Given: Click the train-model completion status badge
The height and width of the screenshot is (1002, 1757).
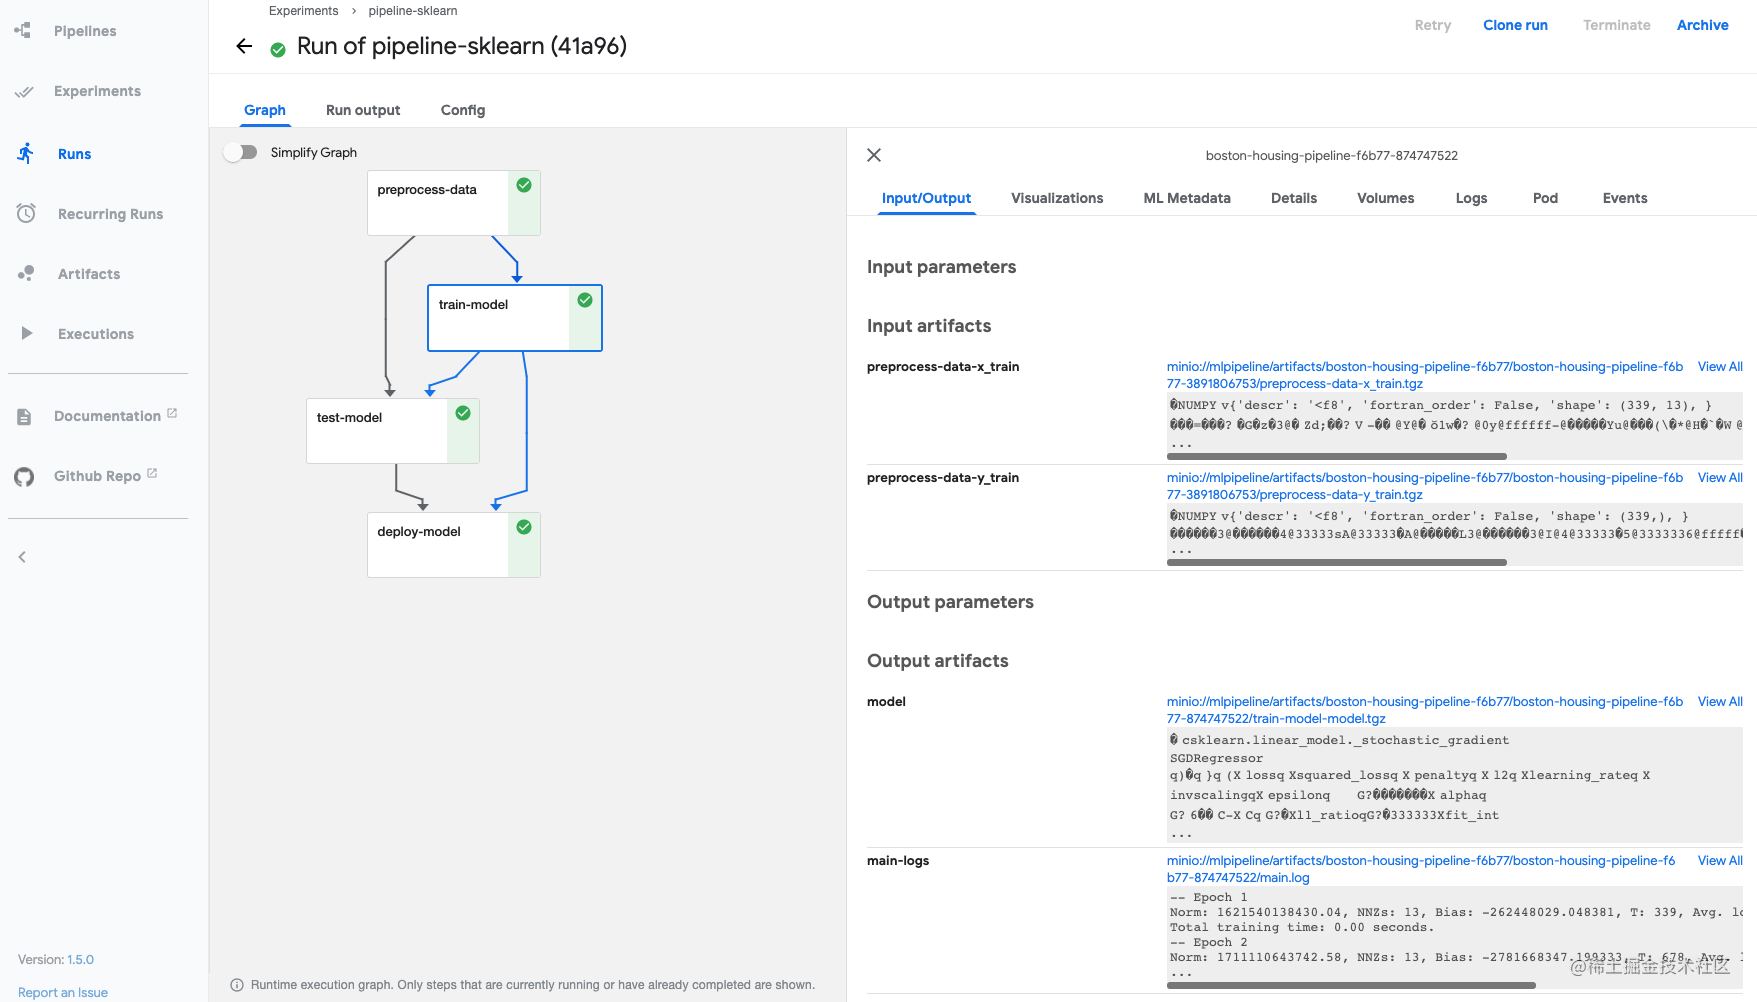Looking at the screenshot, I should click(585, 299).
